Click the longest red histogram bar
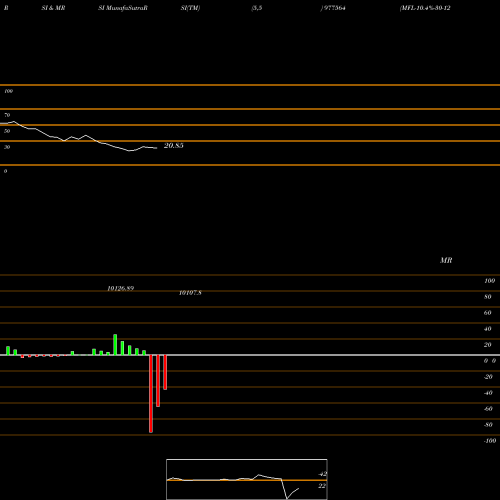Image resolution: width=500 pixels, height=500 pixels. [x=151, y=394]
